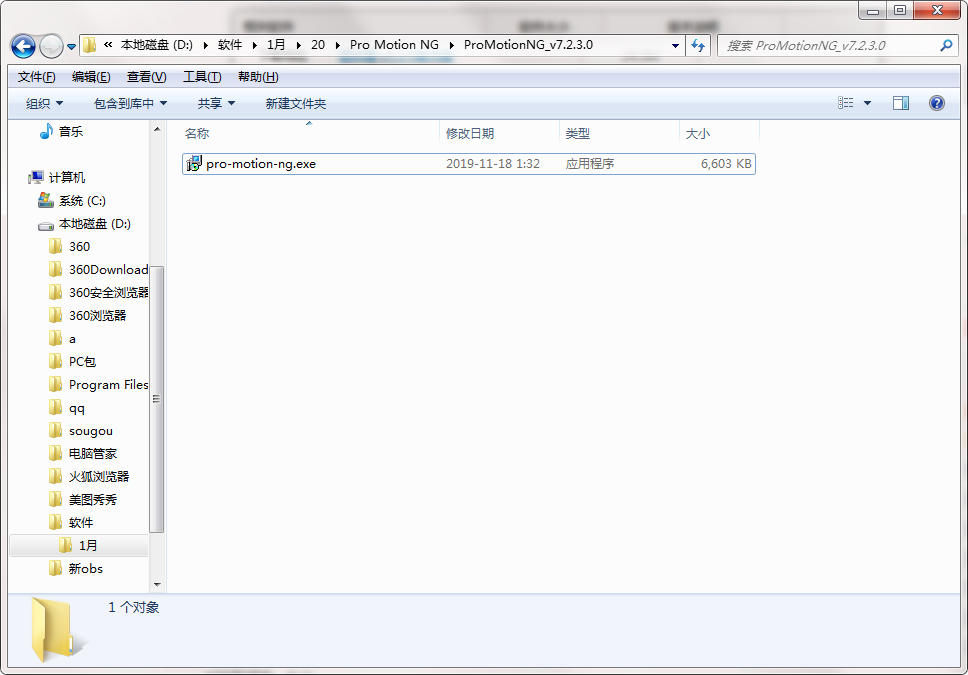Show hidden path levels via the double chevron
Image resolution: width=968 pixels, height=675 pixels.
pos(108,44)
